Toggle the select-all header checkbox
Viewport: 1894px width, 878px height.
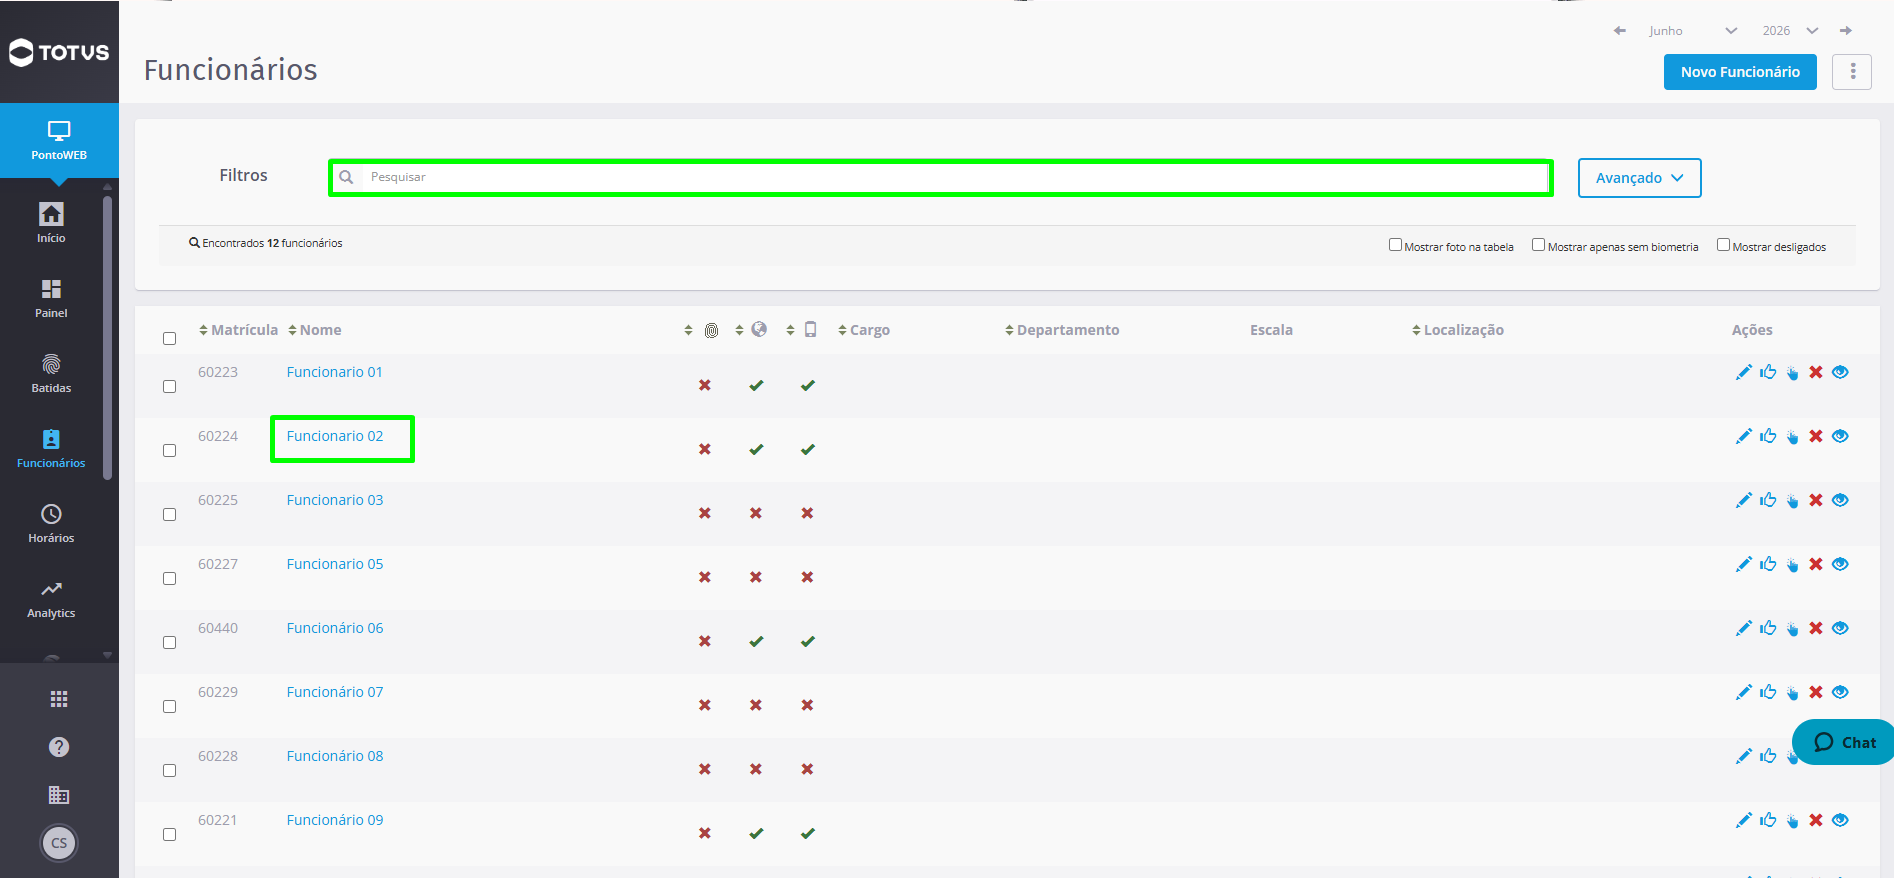point(169,338)
